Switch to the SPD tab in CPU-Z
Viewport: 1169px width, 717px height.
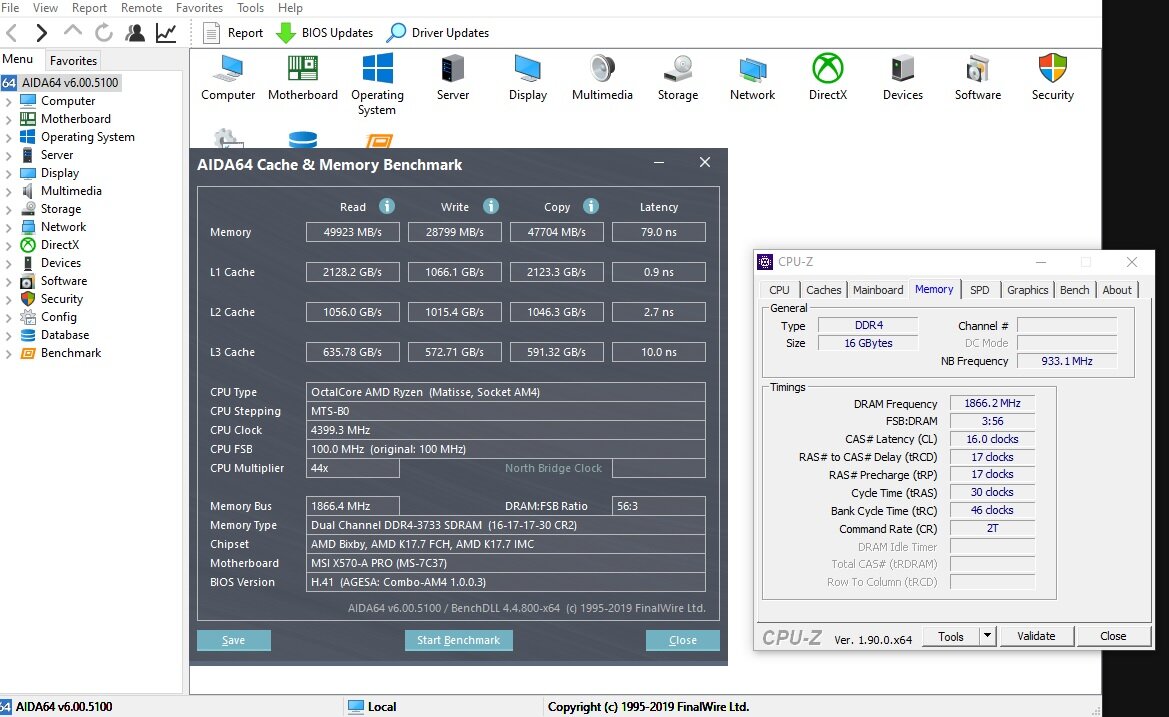click(x=980, y=290)
